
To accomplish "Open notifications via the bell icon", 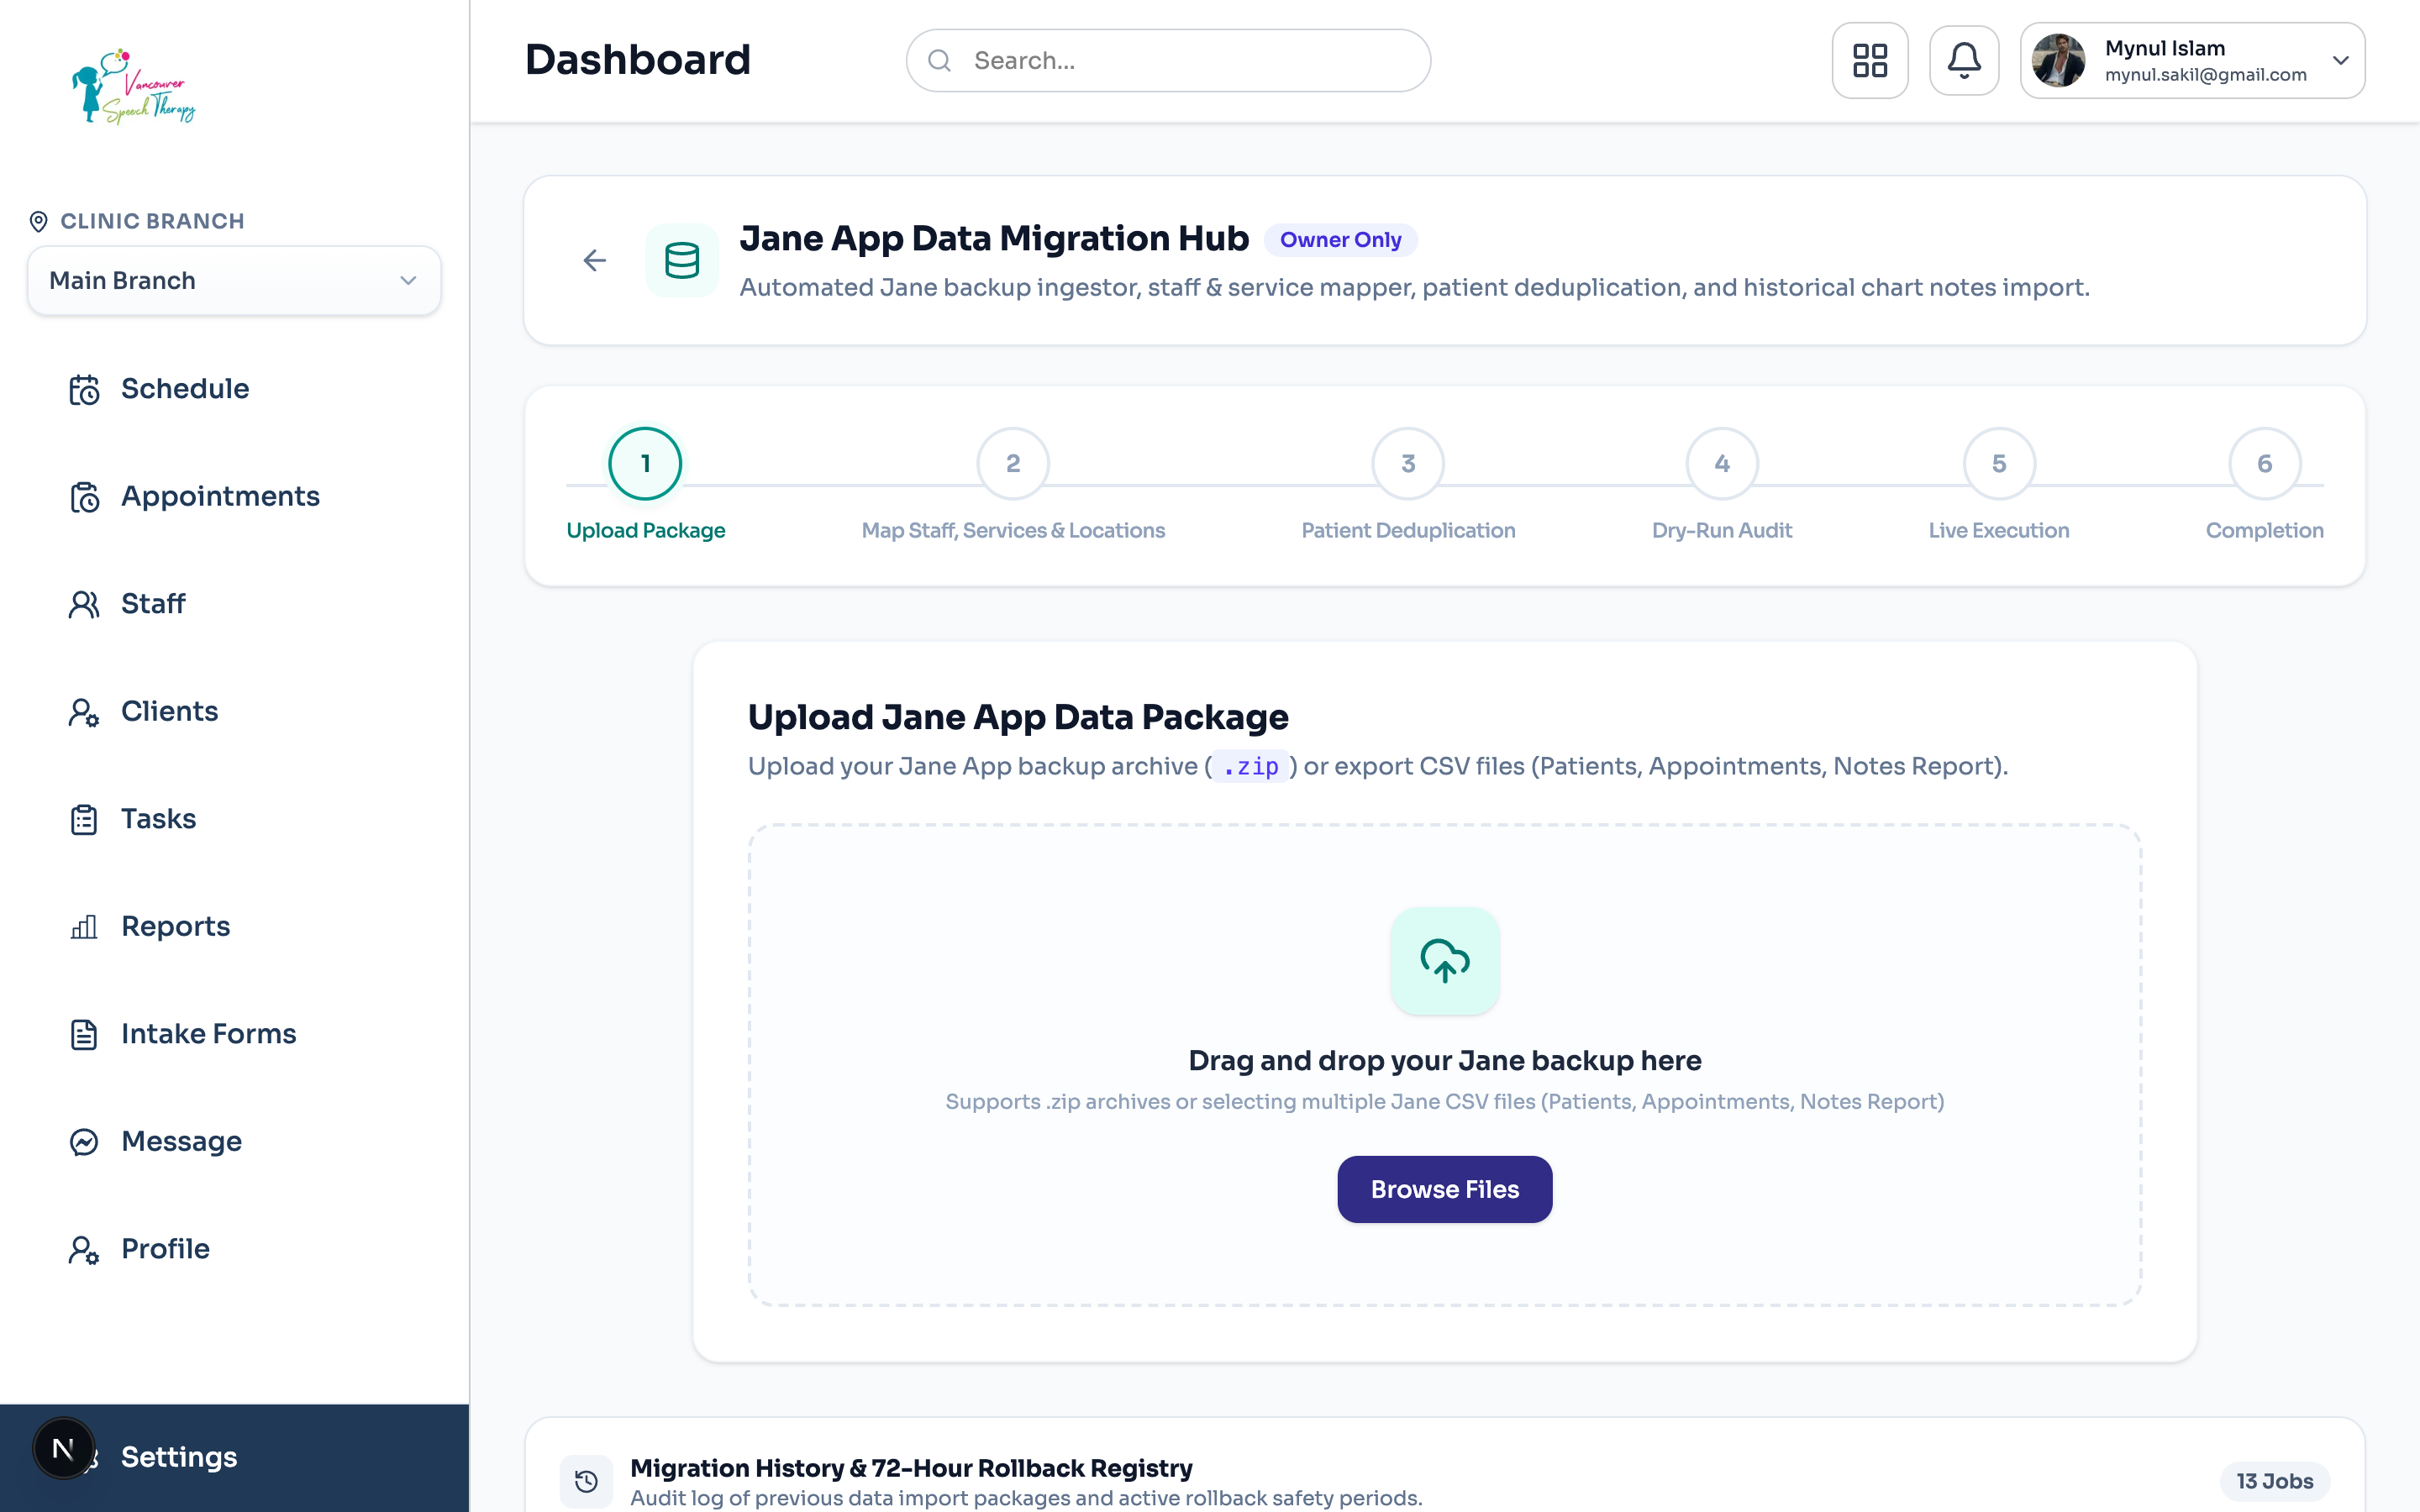I will [x=1964, y=60].
